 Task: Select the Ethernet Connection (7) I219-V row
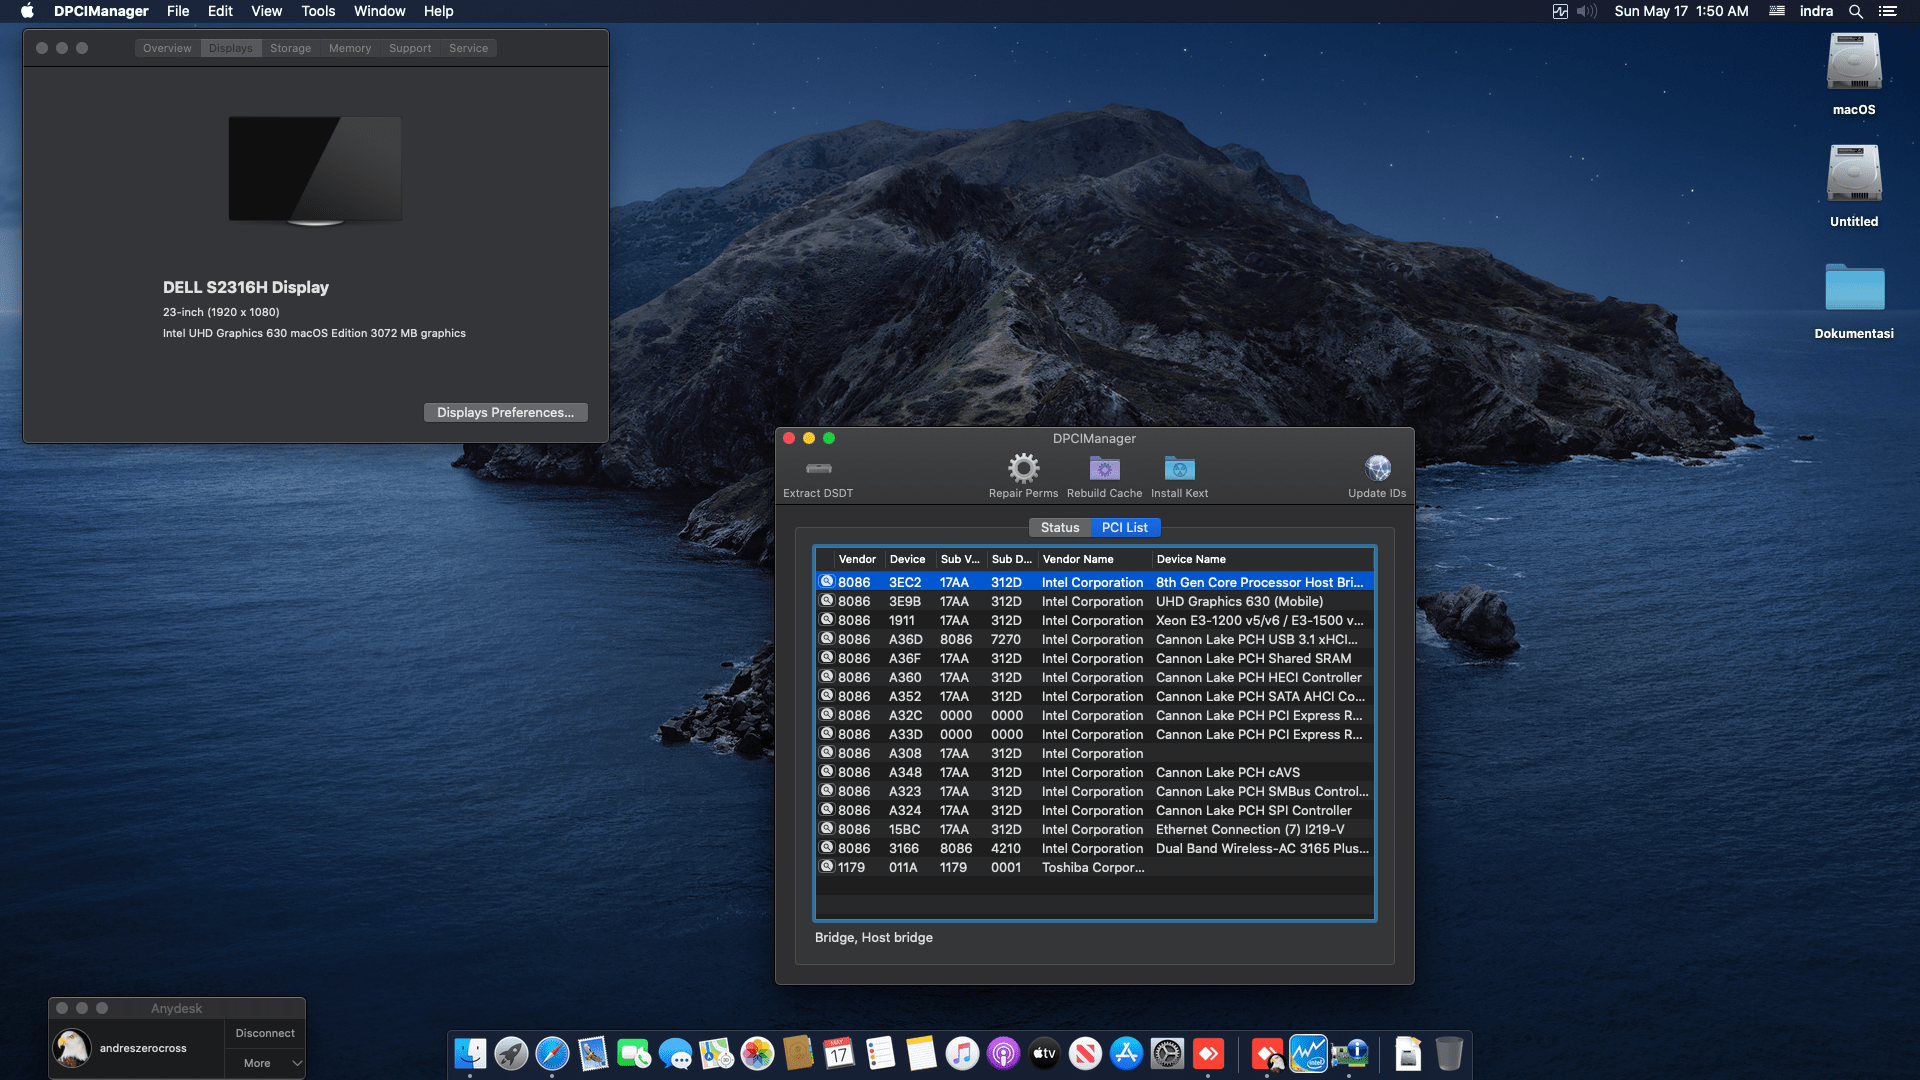[x=1095, y=829]
